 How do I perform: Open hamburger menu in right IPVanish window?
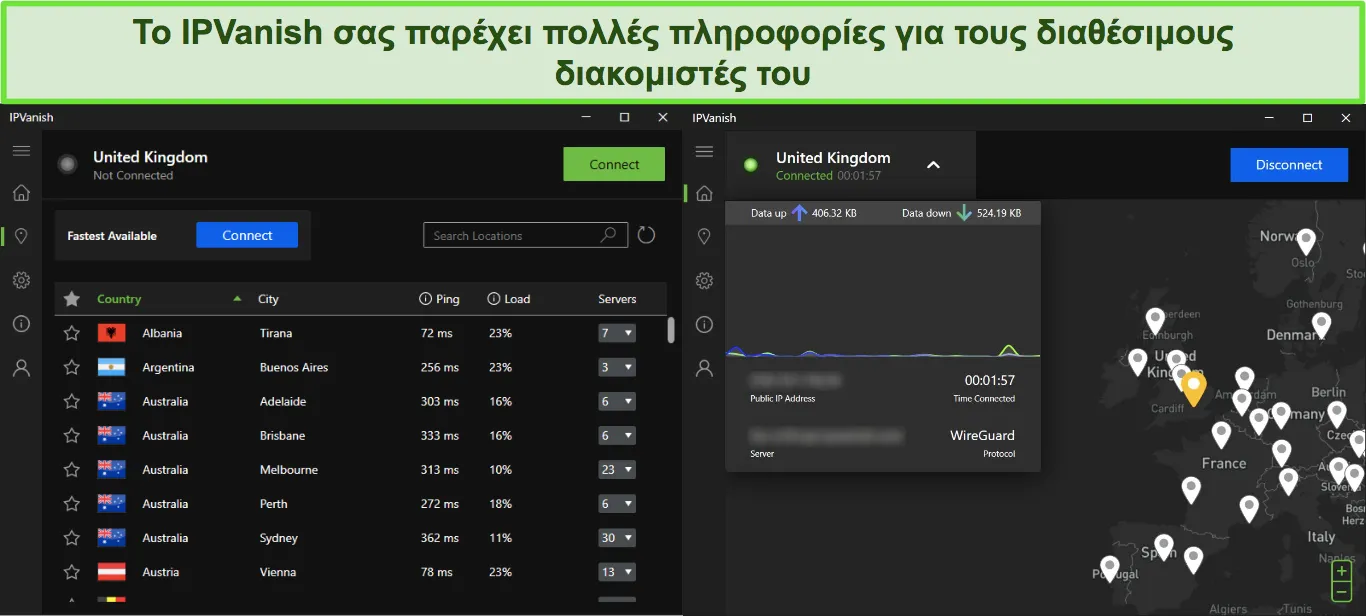[704, 151]
